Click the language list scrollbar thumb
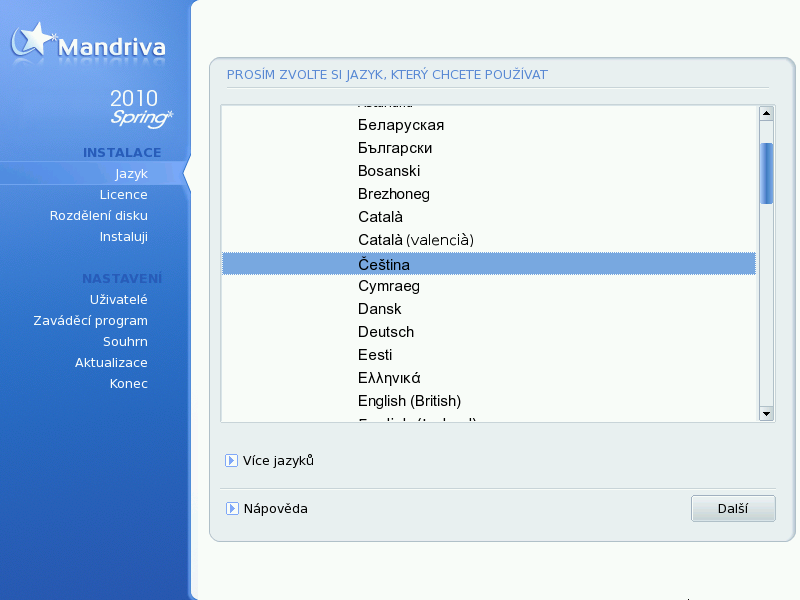 [x=766, y=173]
